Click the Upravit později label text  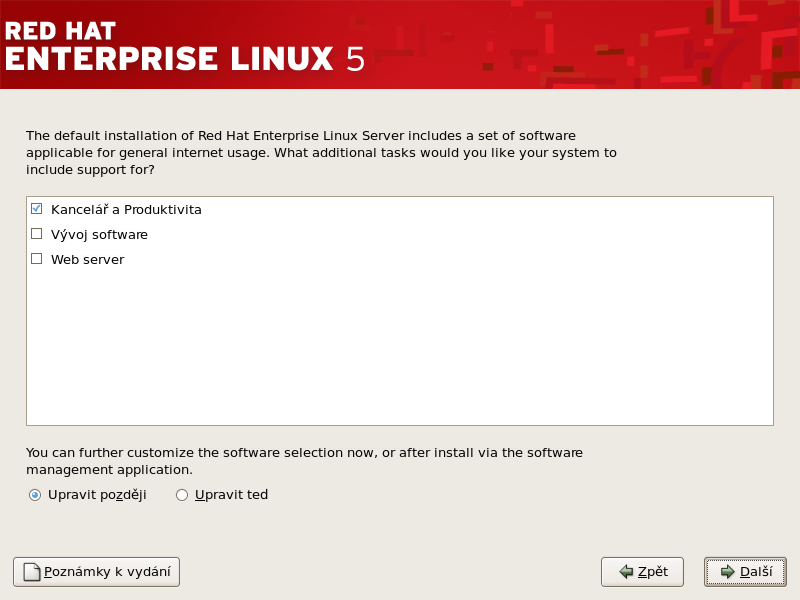(x=97, y=495)
